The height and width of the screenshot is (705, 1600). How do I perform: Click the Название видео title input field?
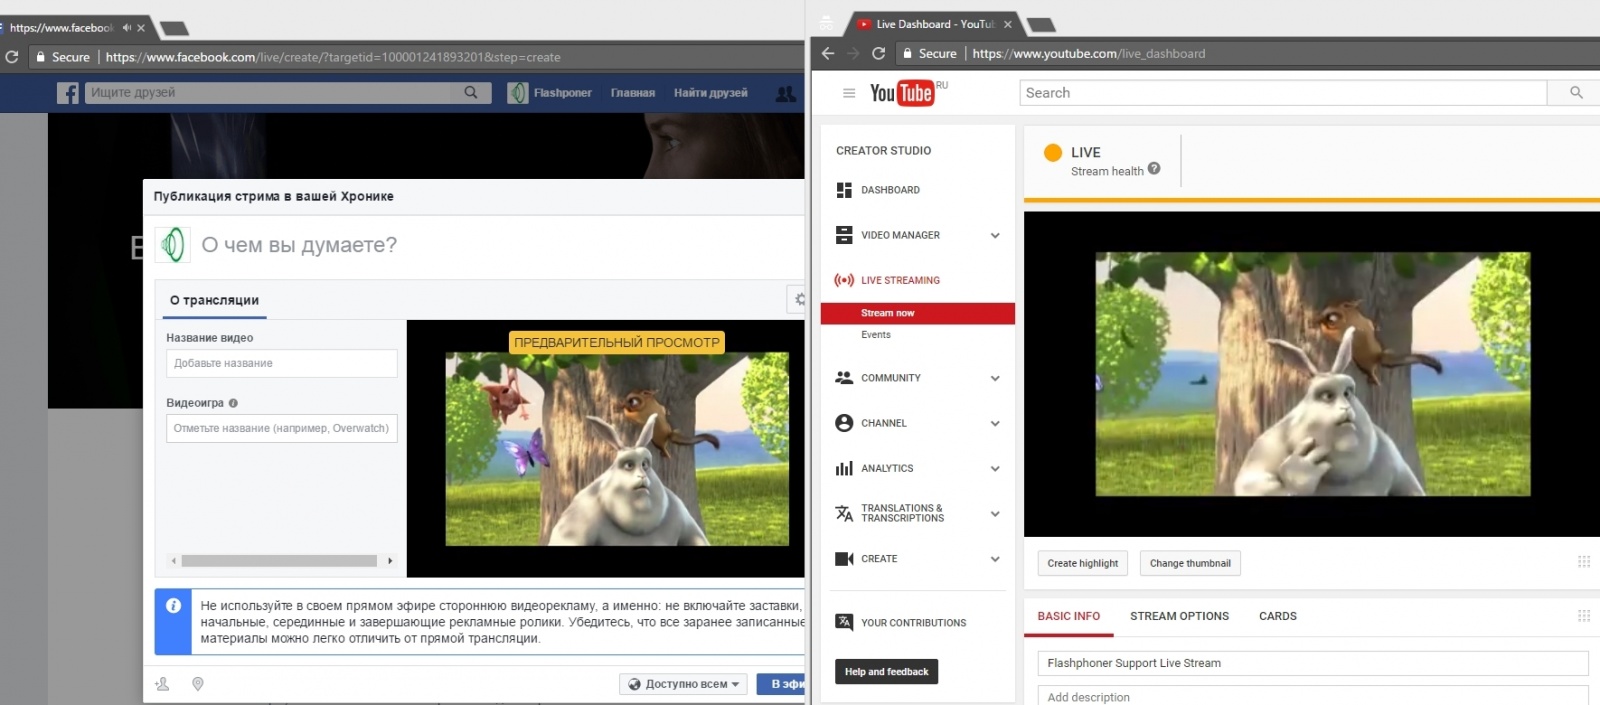coord(282,363)
